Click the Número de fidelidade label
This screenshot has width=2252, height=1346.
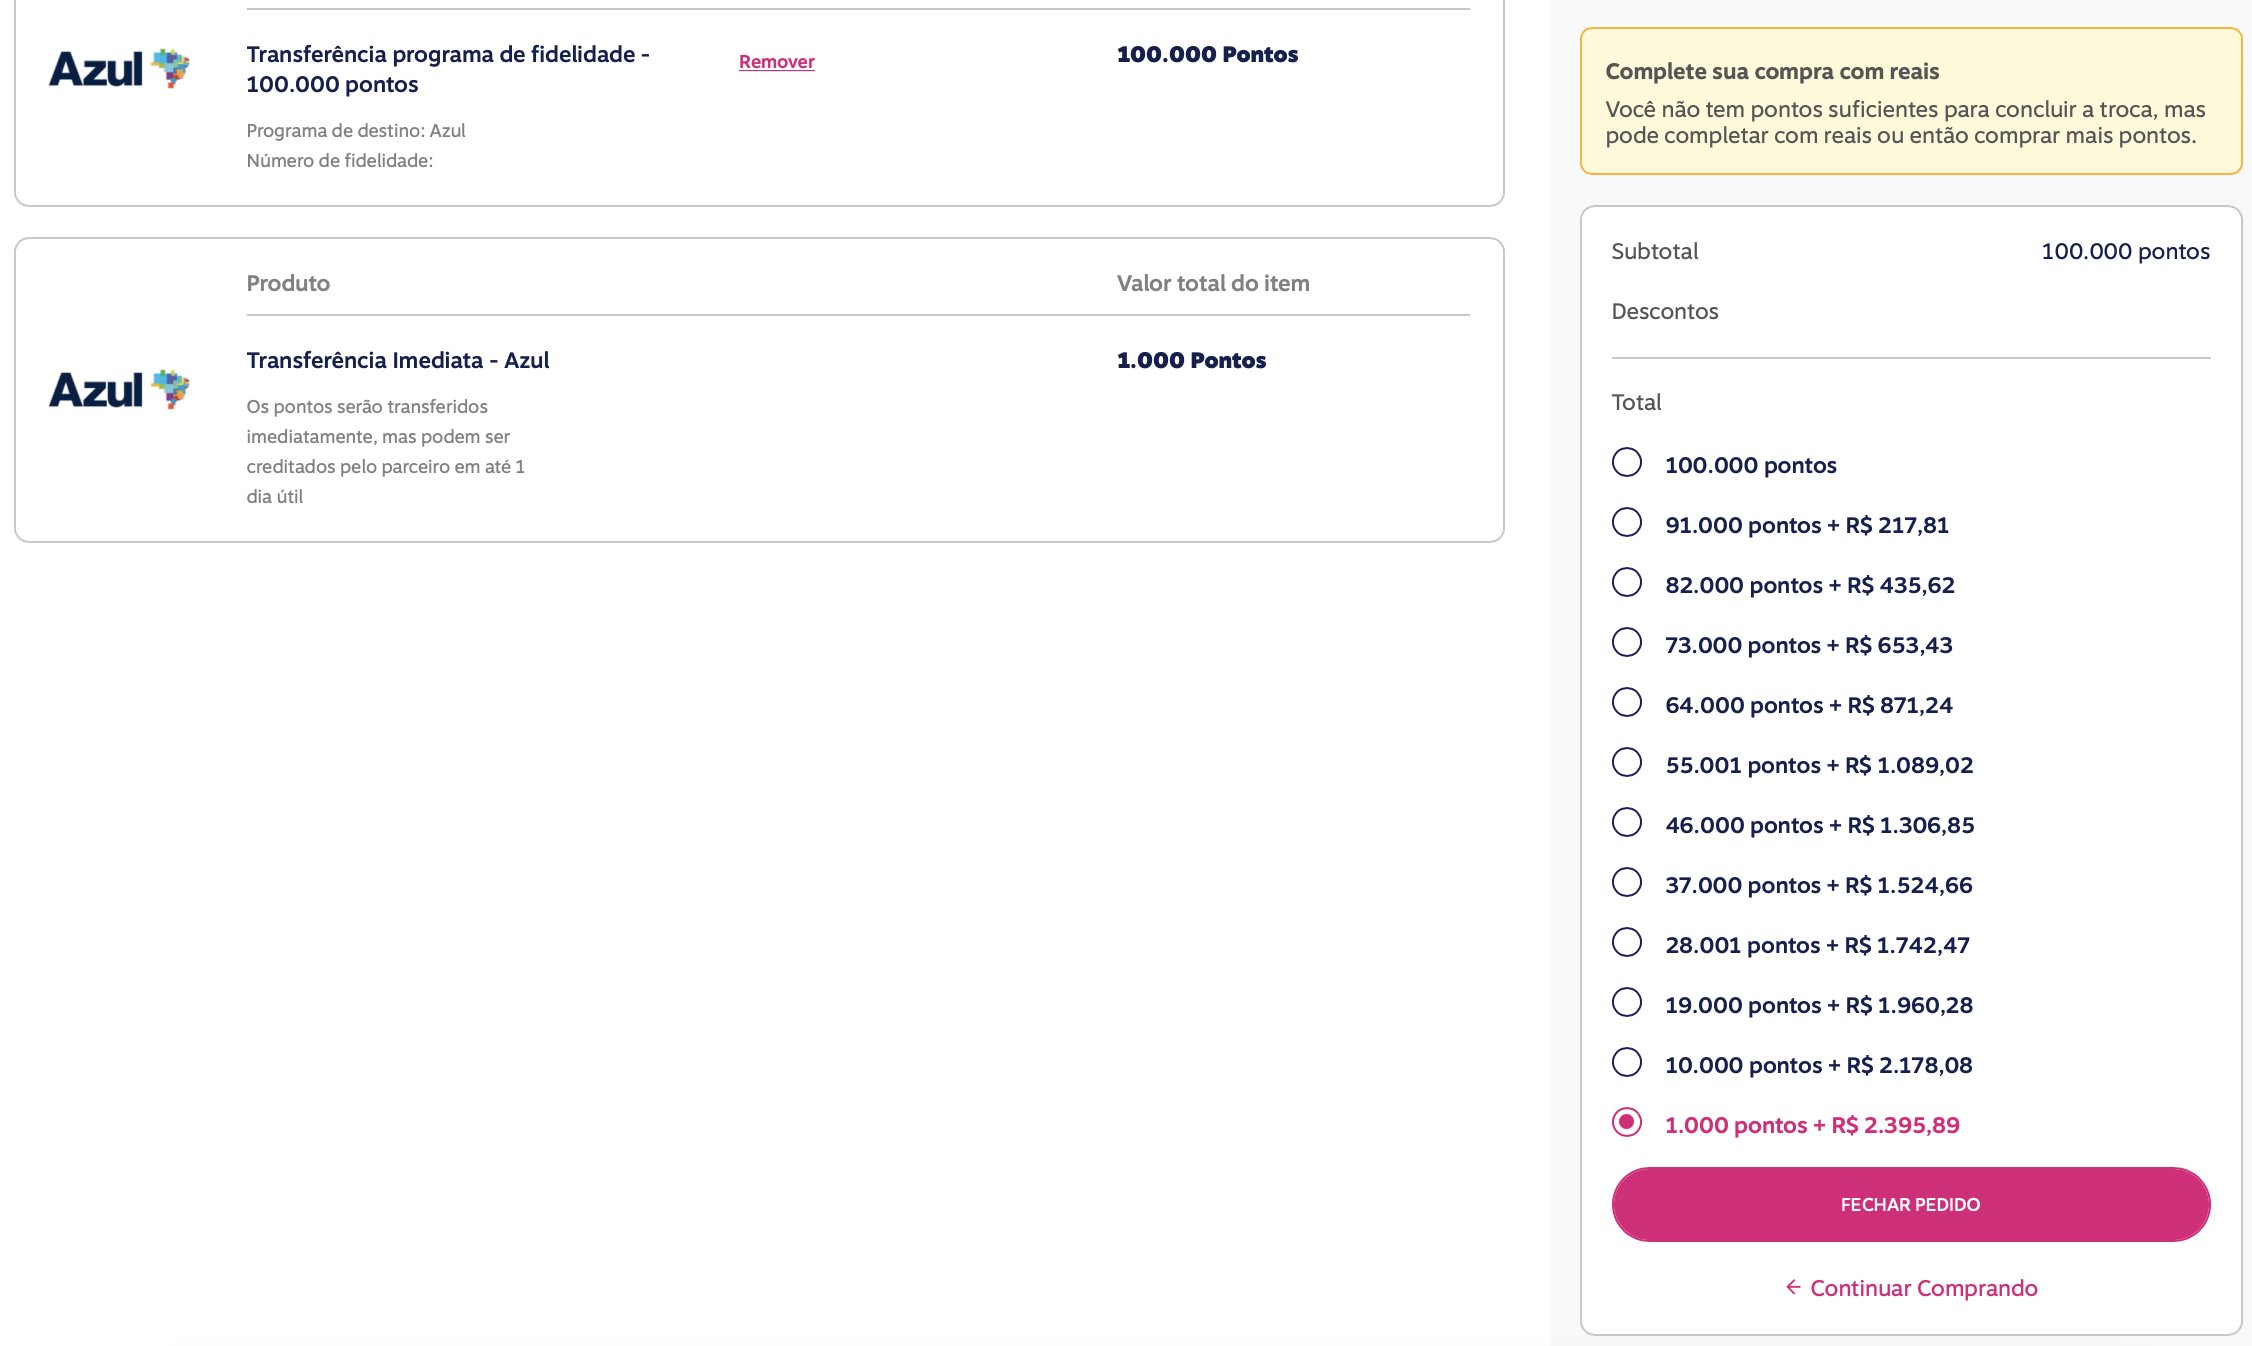(x=339, y=161)
